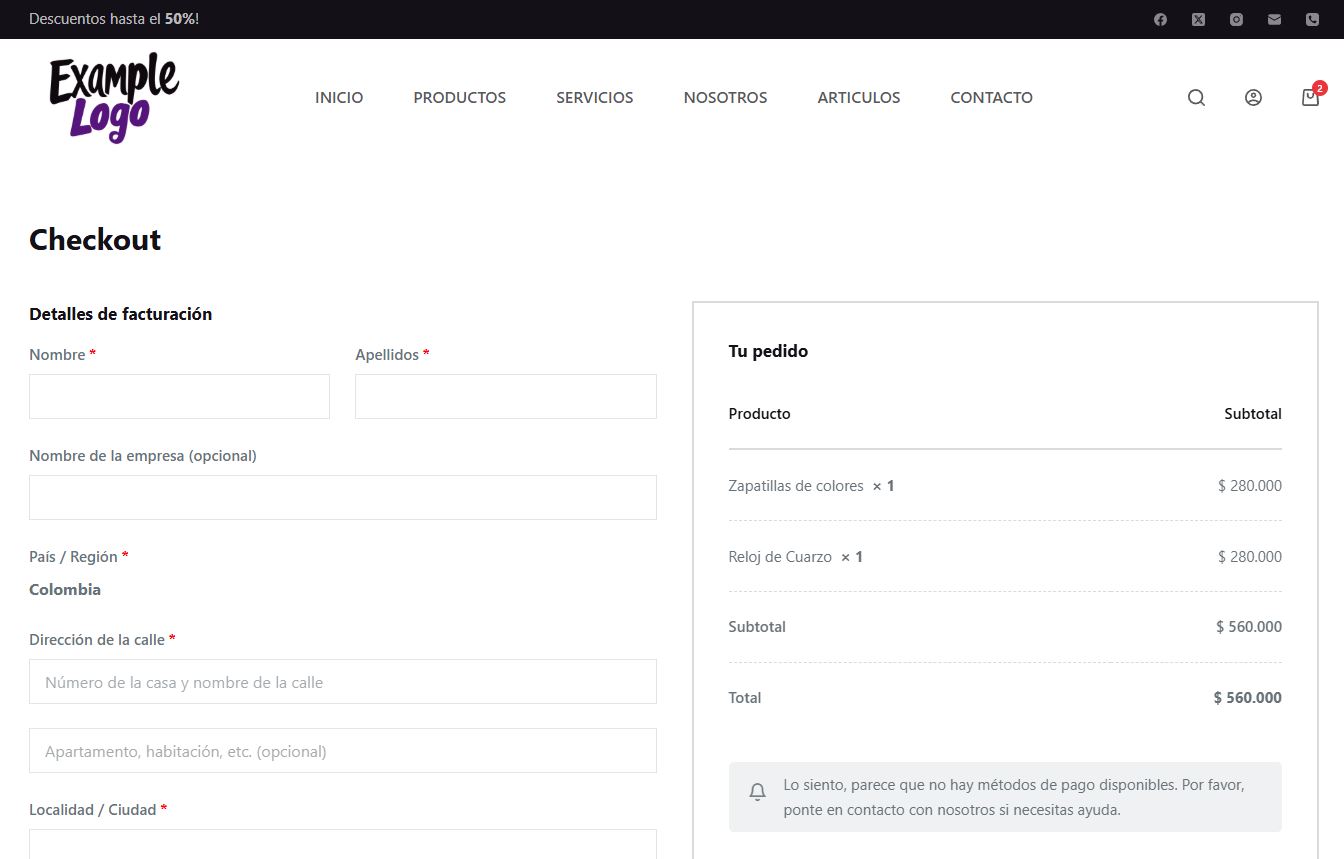1344x859 pixels.
Task: Click the phone contact icon
Action: [1312, 19]
